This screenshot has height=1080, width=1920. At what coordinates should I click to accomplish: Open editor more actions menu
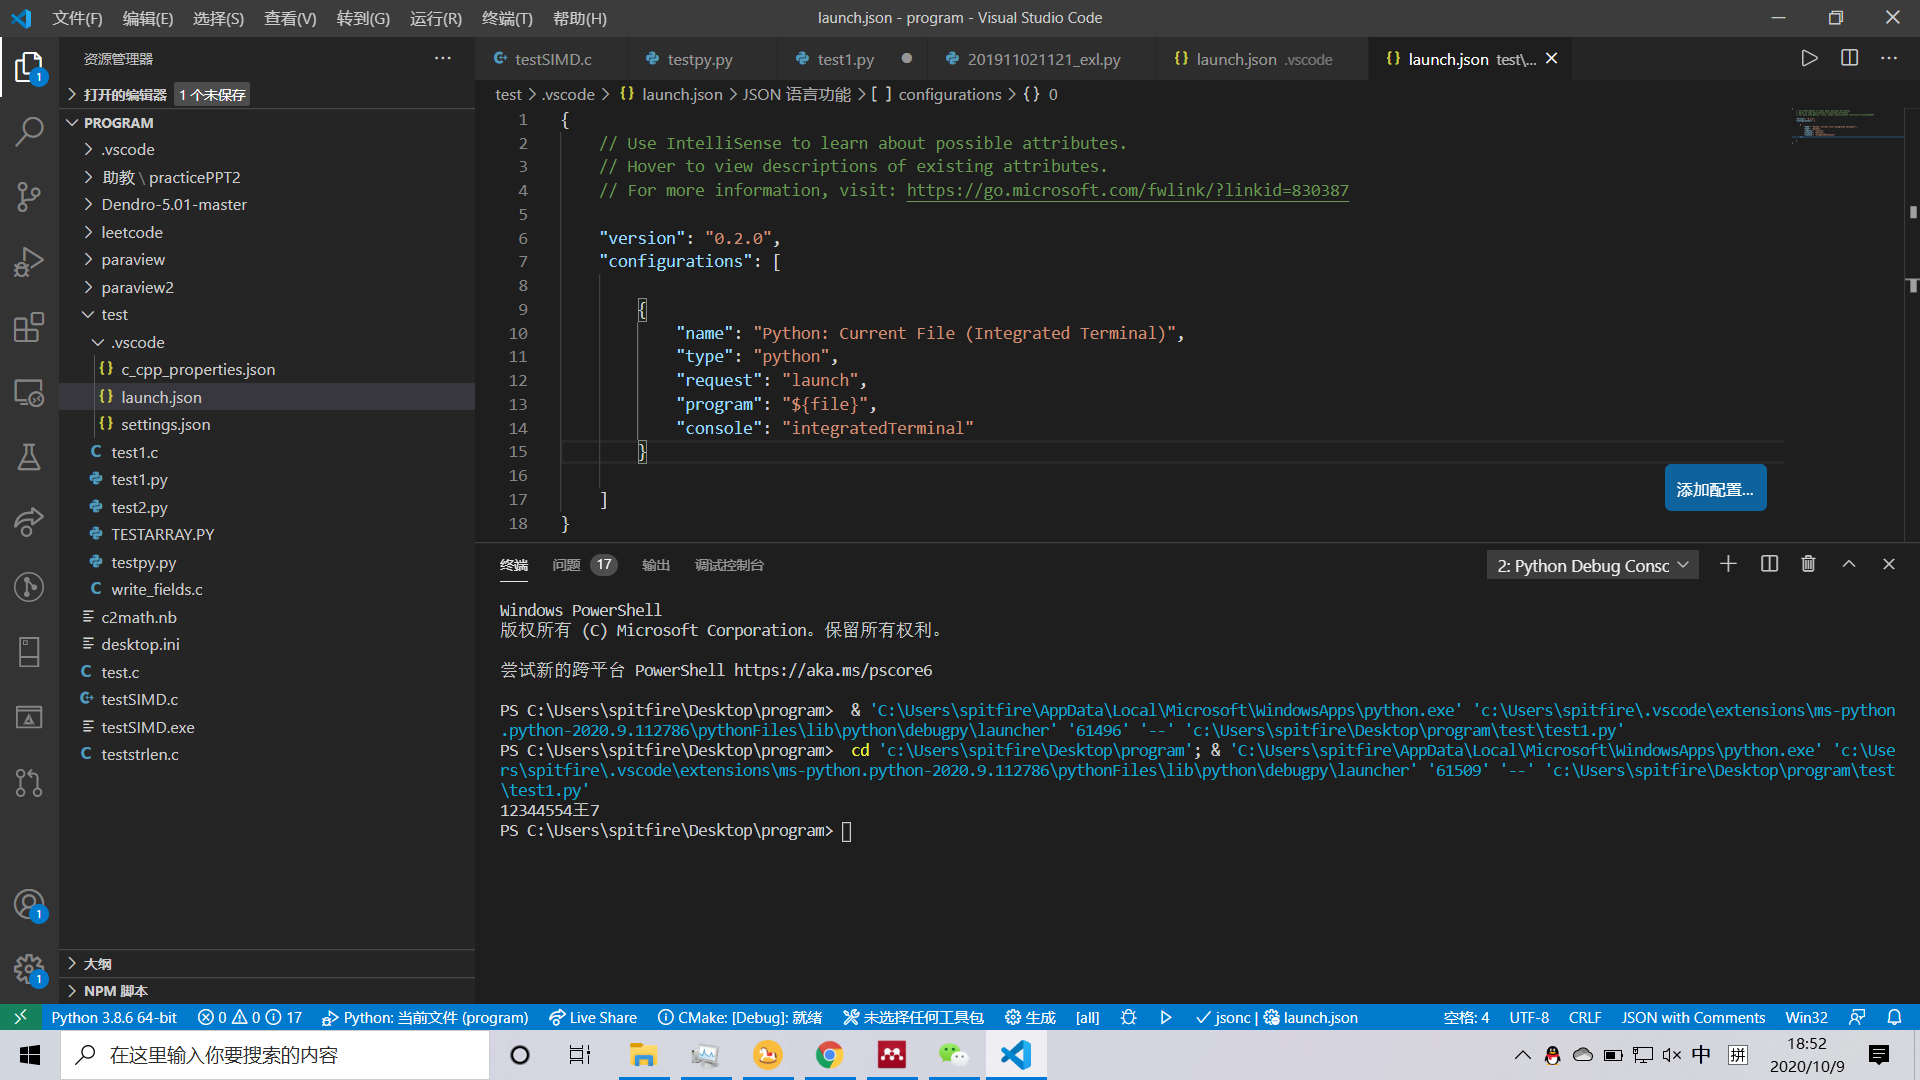click(x=1888, y=59)
